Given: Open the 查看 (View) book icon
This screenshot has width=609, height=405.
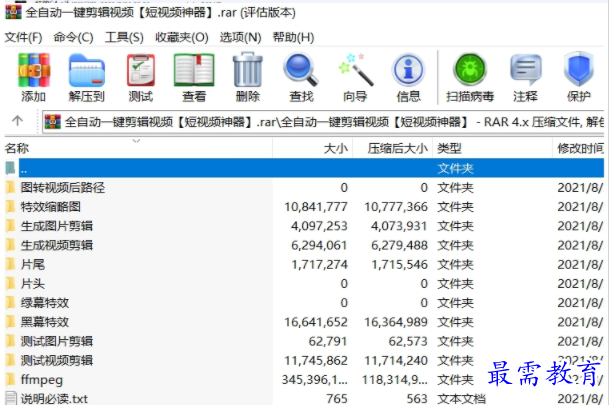Looking at the screenshot, I should (x=194, y=70).
